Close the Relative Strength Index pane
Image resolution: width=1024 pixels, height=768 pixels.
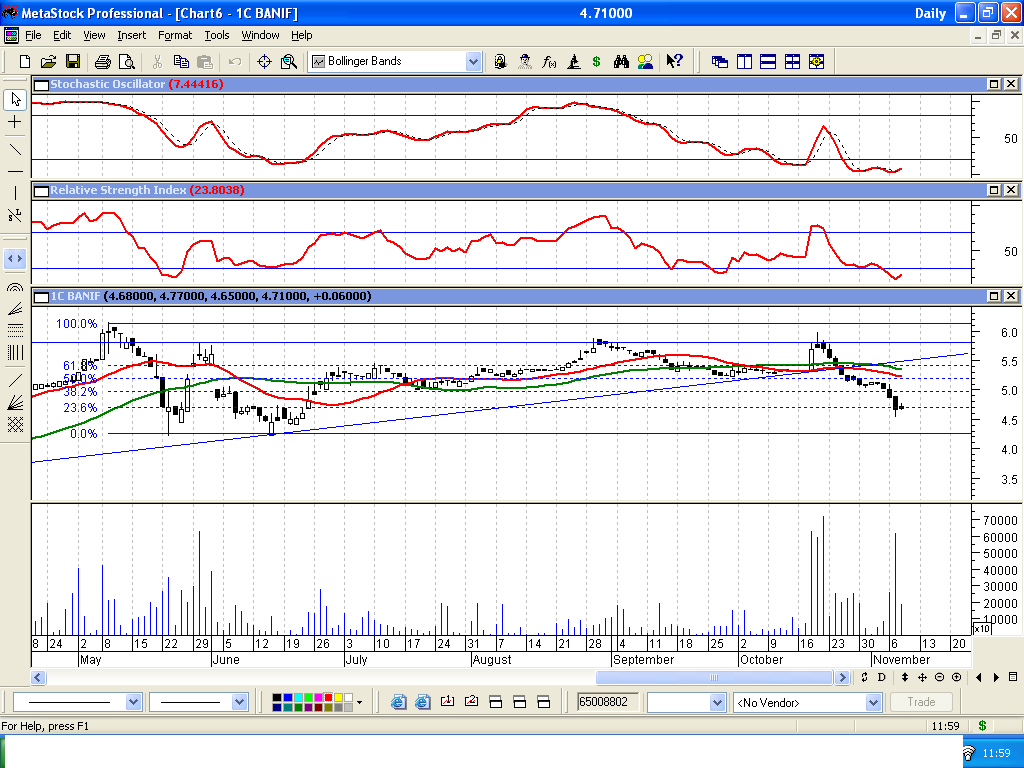[x=1010, y=190]
